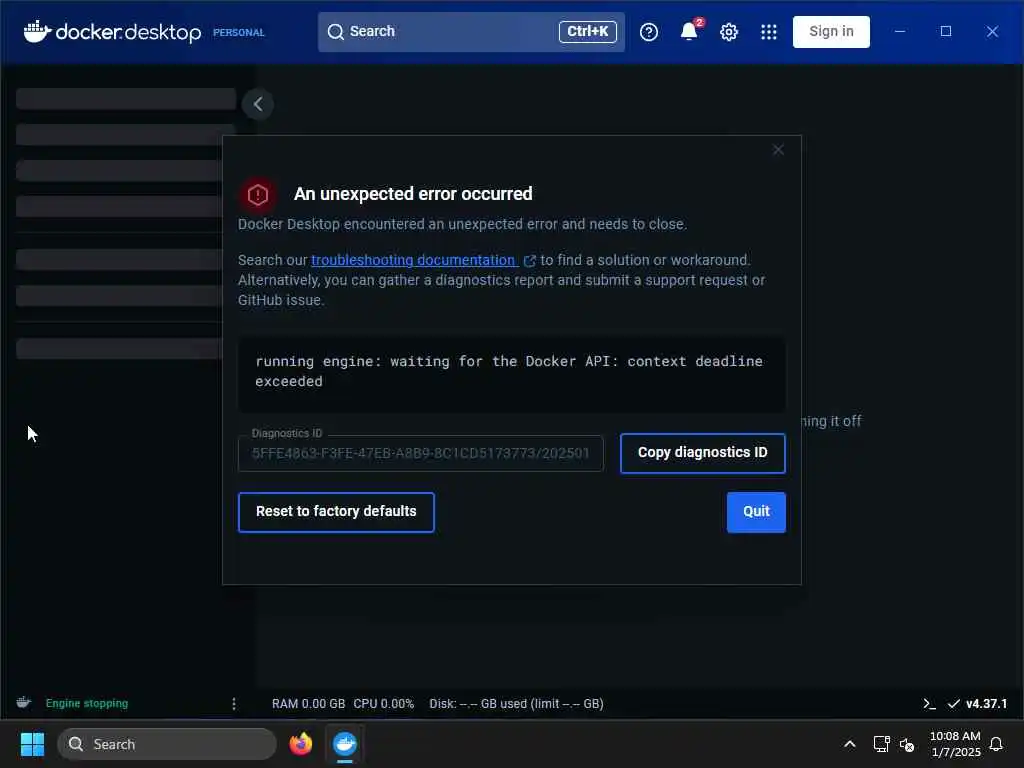Open Settings via gear icon

coord(729,31)
